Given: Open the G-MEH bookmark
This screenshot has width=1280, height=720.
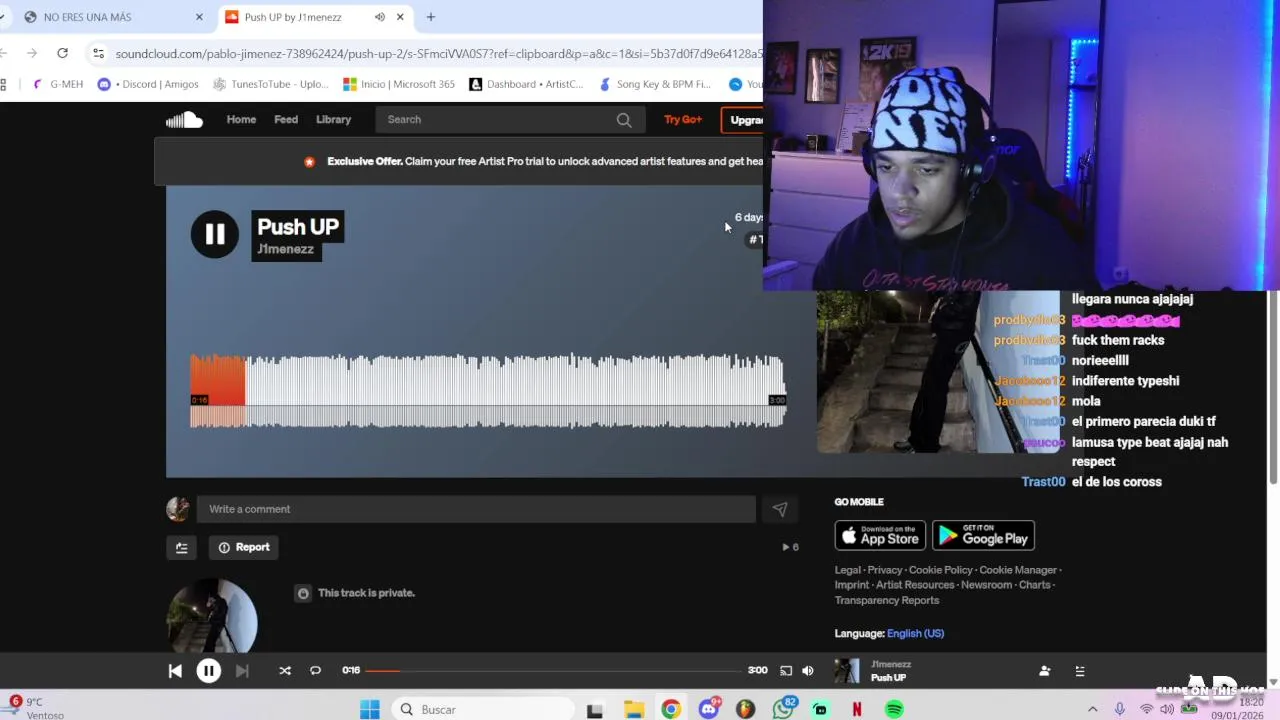Looking at the screenshot, I should pos(58,84).
